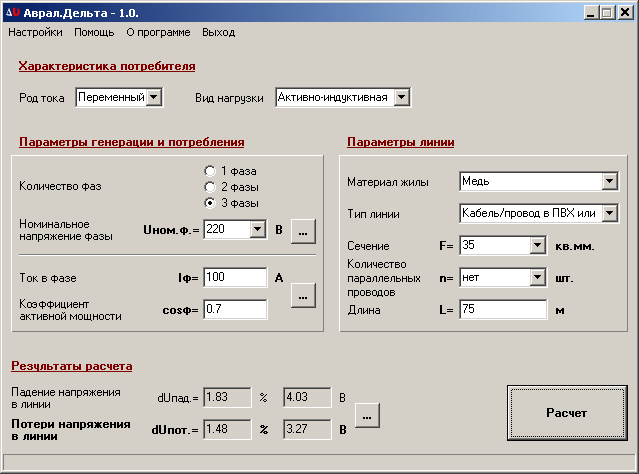Click the ellipsis button beside nominal voltage
The width and height of the screenshot is (639, 474).
click(303, 231)
